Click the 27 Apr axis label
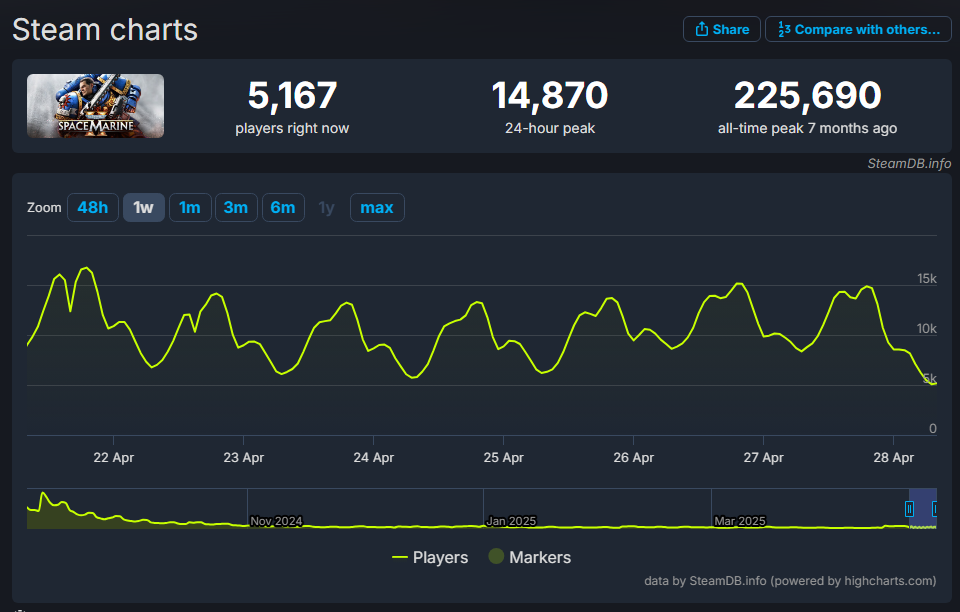 [x=763, y=457]
